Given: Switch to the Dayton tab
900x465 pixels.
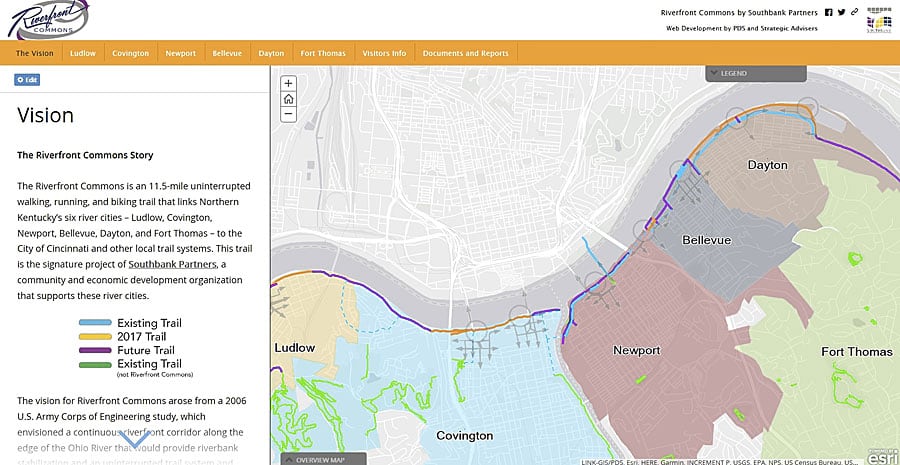Looking at the screenshot, I should click(271, 53).
